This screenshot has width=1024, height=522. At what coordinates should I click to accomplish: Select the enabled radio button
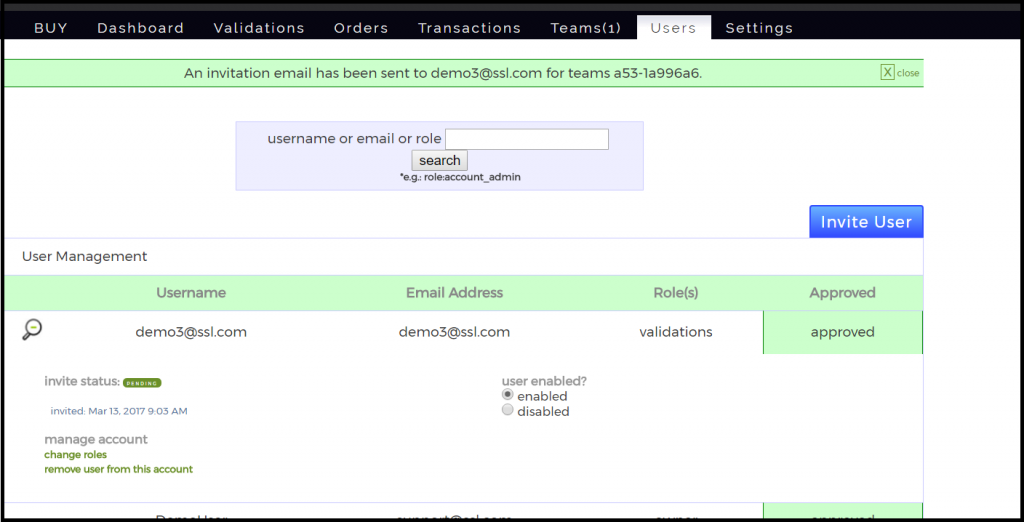click(508, 395)
